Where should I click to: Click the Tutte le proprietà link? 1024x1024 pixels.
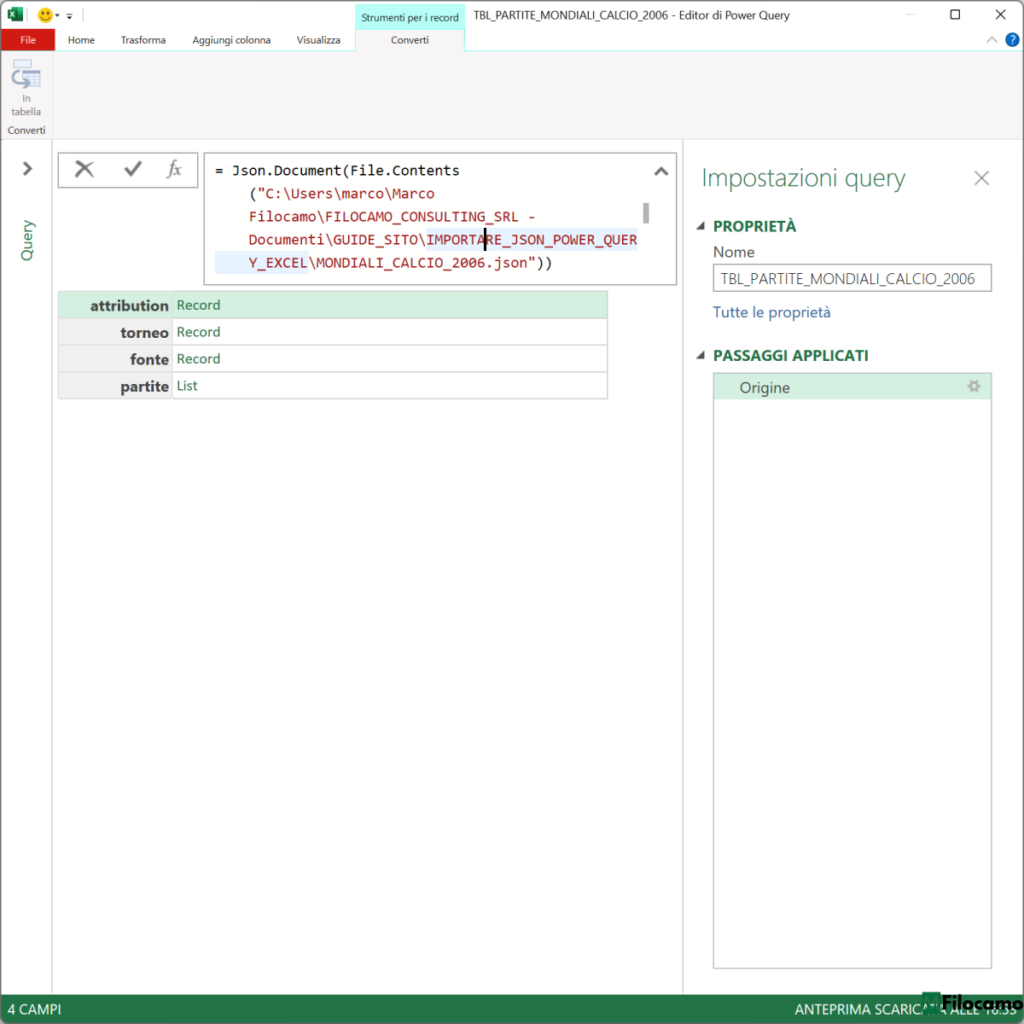point(771,312)
